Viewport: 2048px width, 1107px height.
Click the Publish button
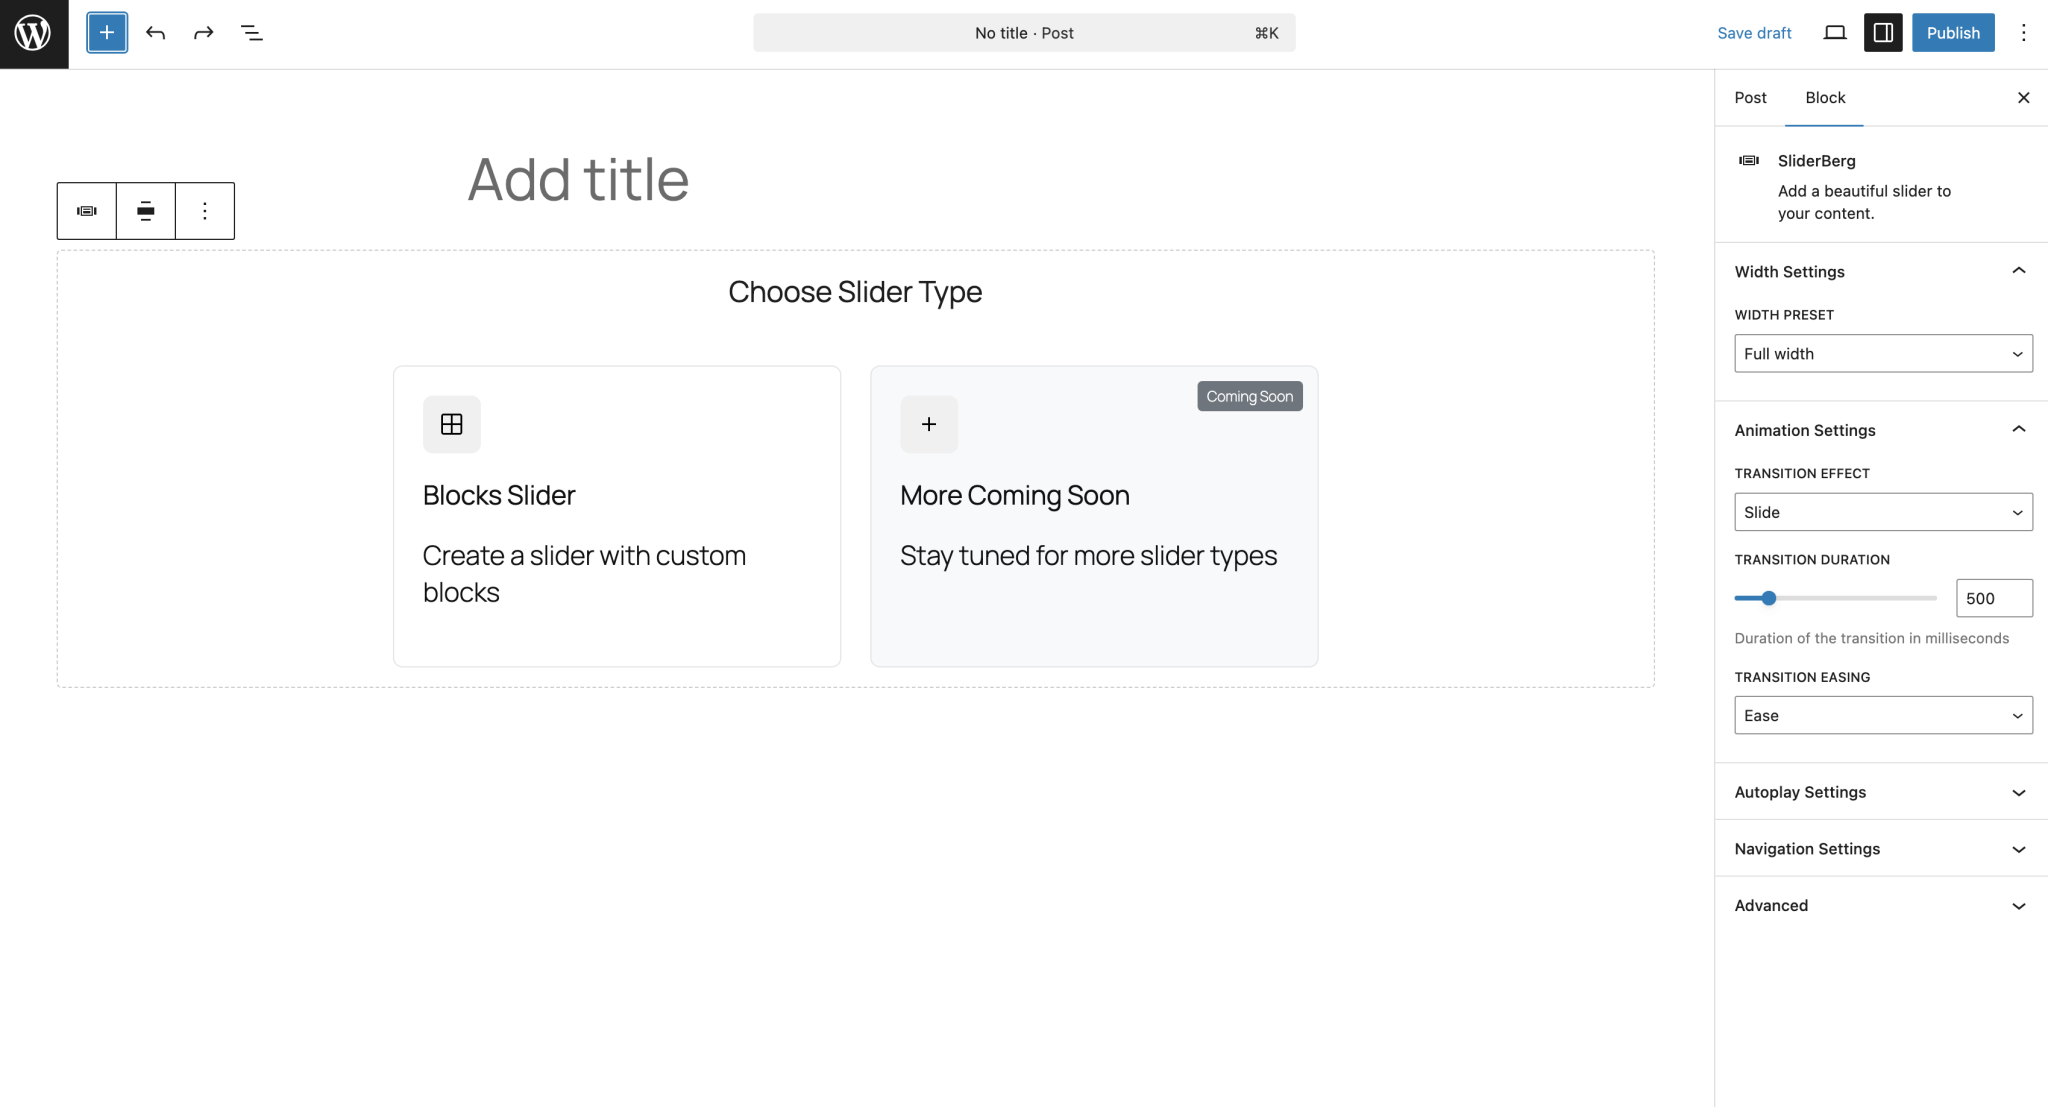pyautogui.click(x=1951, y=32)
